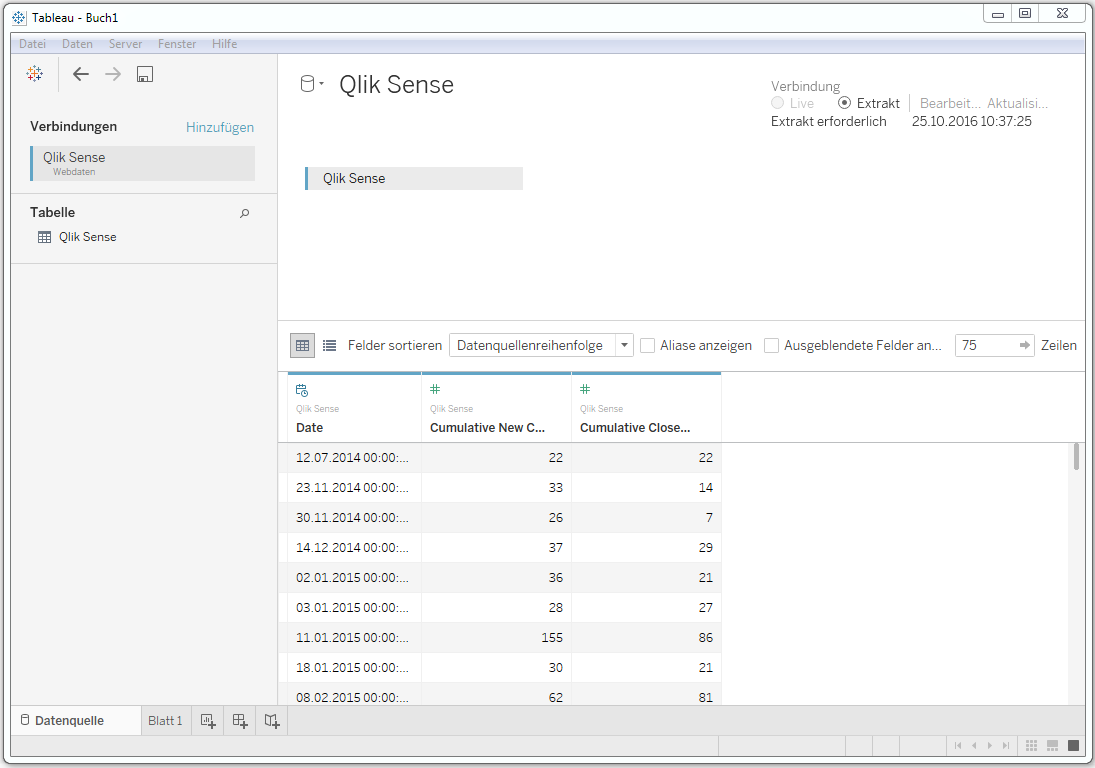Click the extract timestamp 25.10.2016 10:37:25
The image size is (1095, 768).
point(971,121)
